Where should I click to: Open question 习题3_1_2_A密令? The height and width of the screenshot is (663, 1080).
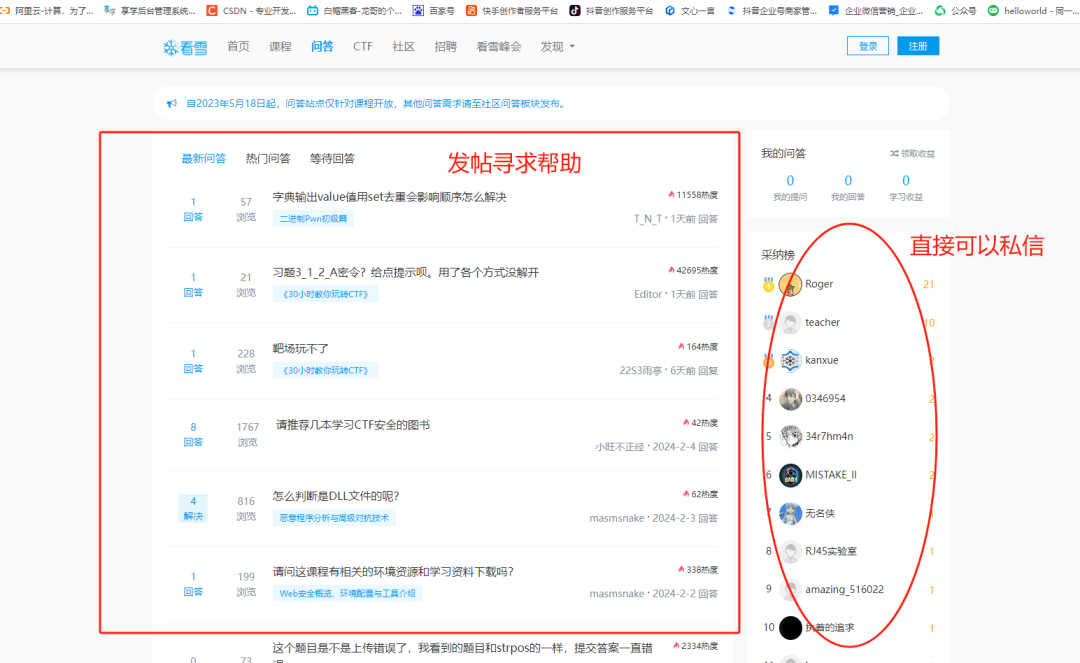(406, 273)
